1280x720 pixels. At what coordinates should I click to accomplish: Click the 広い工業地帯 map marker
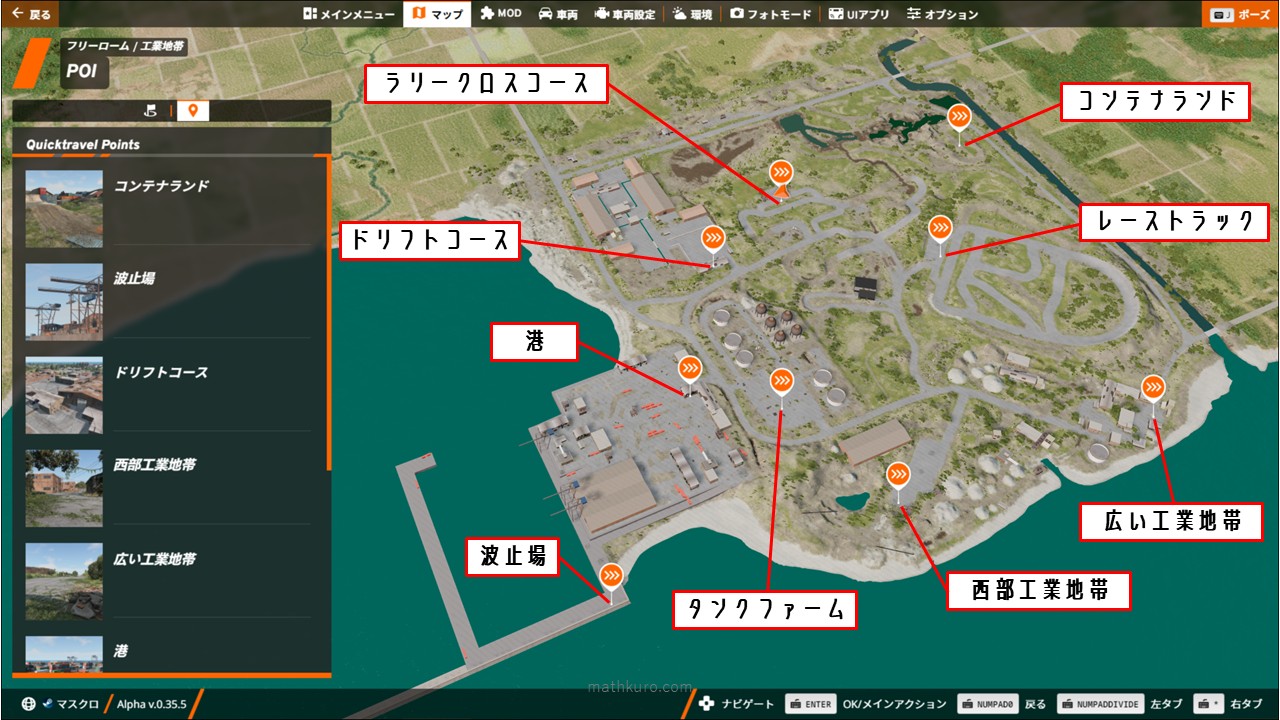coord(1153,387)
